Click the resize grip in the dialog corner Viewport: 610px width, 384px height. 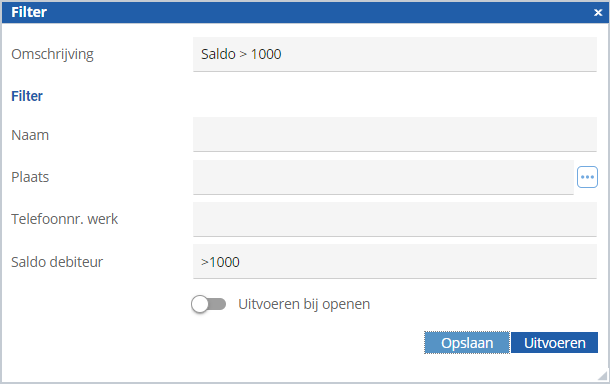[x=603, y=375]
